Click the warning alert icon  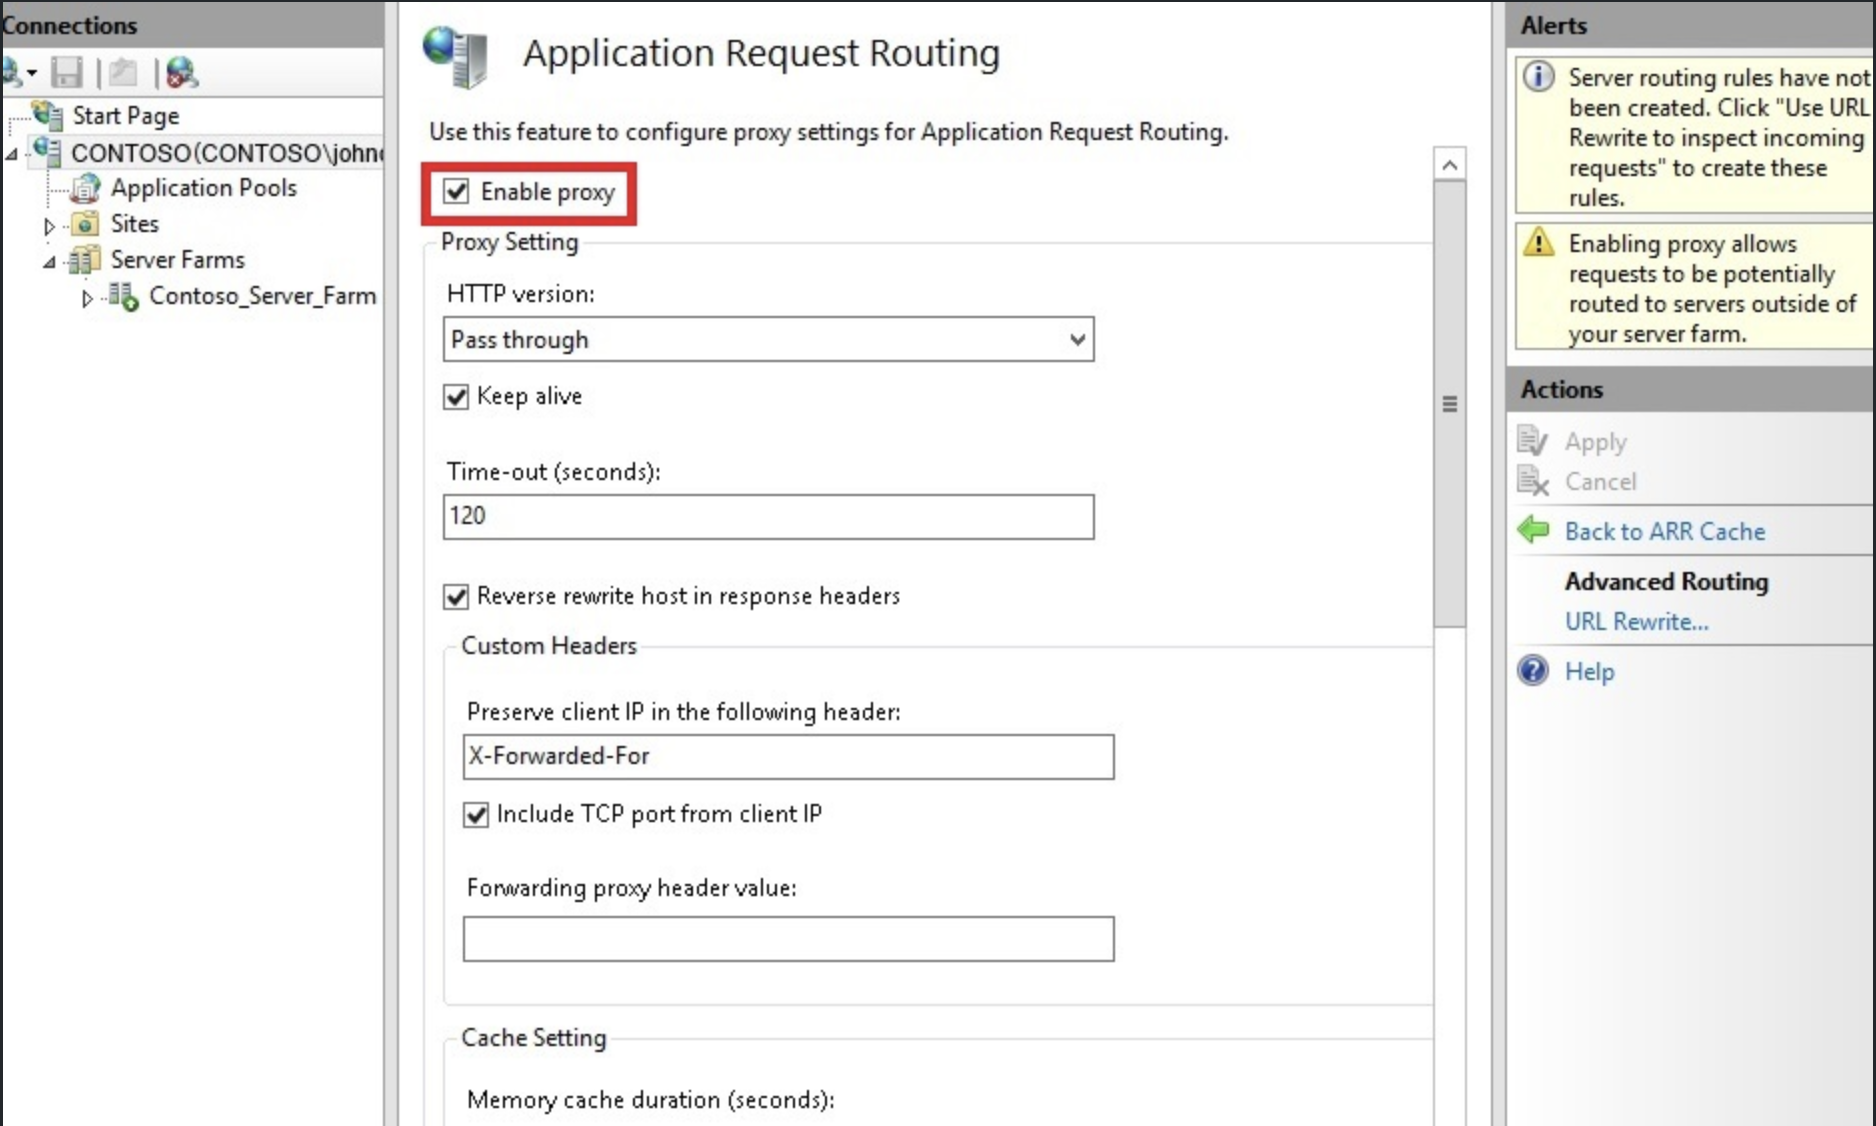pyautogui.click(x=1539, y=242)
